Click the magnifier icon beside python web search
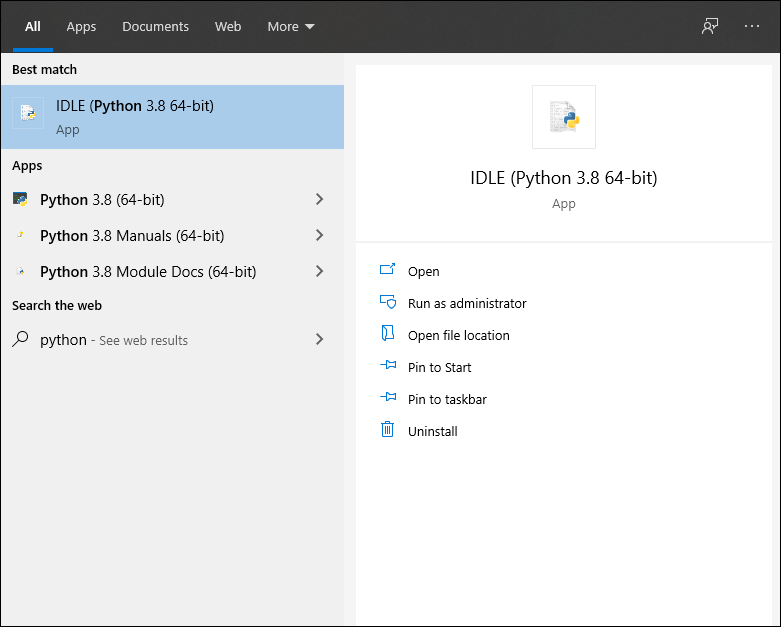 tap(20, 339)
